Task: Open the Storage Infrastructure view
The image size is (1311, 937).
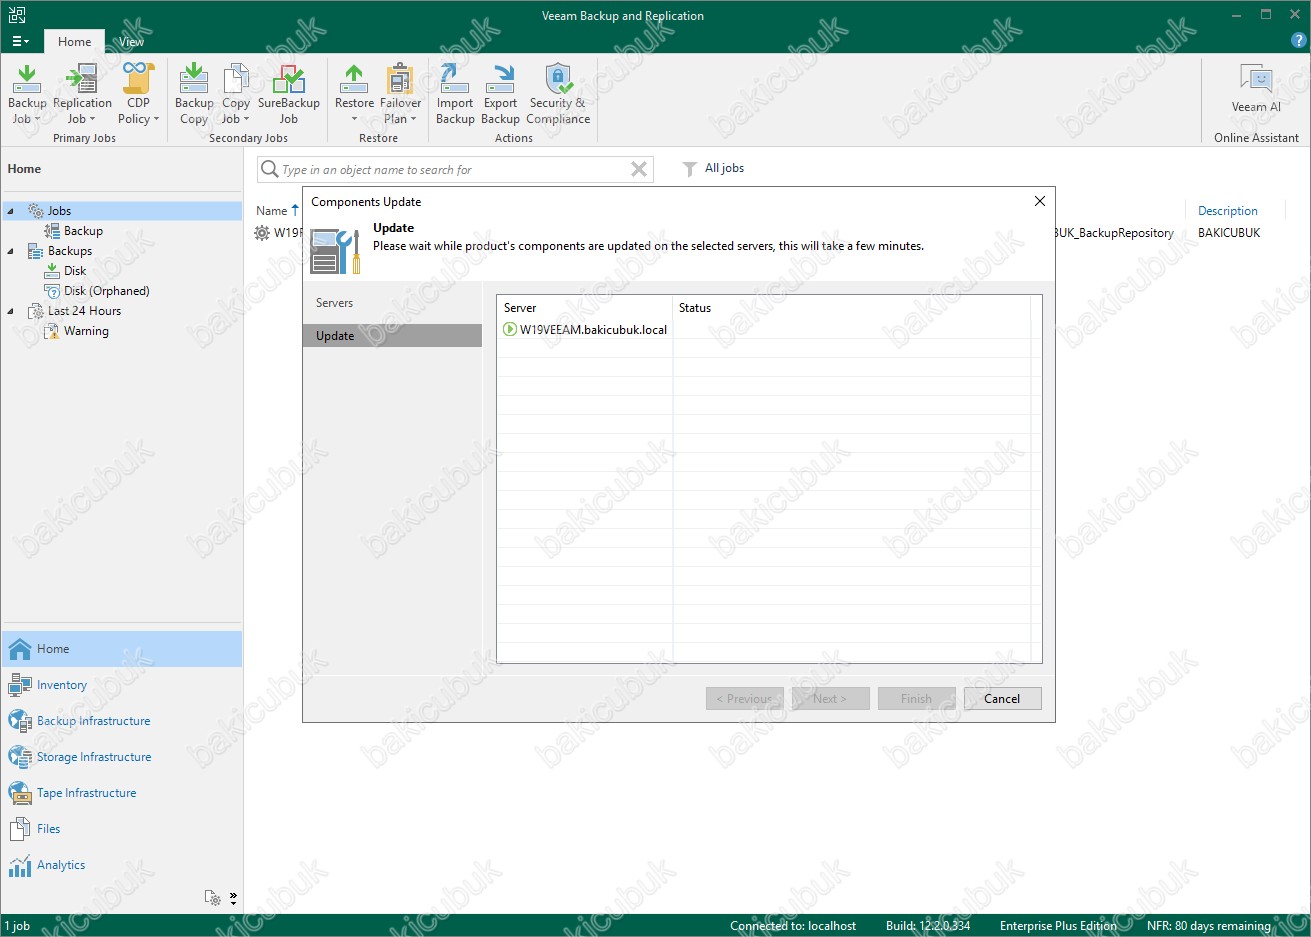Action: pyautogui.click(x=122, y=757)
